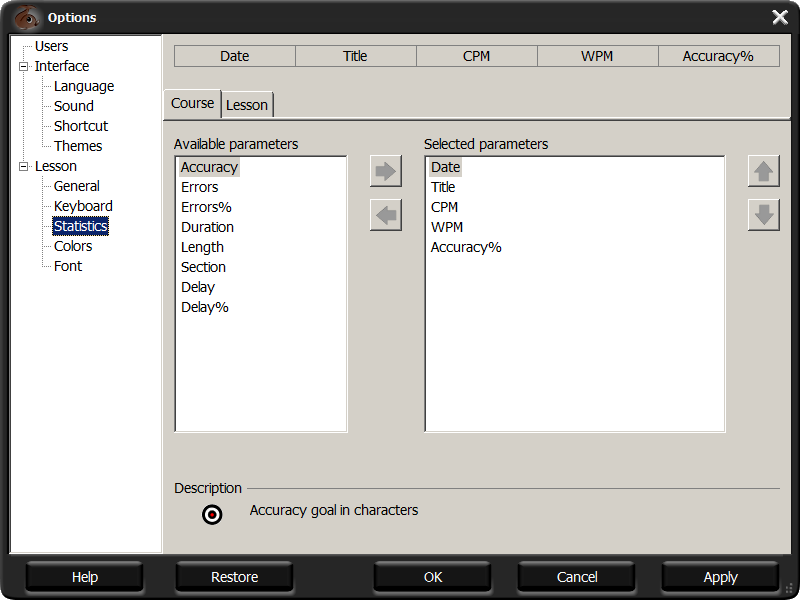Viewport: 800px width, 600px height.
Task: Select Delay% in Available parameters
Action: [x=205, y=307]
